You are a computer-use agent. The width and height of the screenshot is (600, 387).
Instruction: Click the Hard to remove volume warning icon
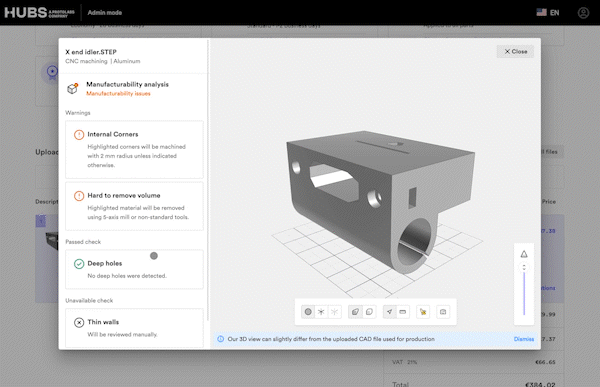tap(79, 196)
